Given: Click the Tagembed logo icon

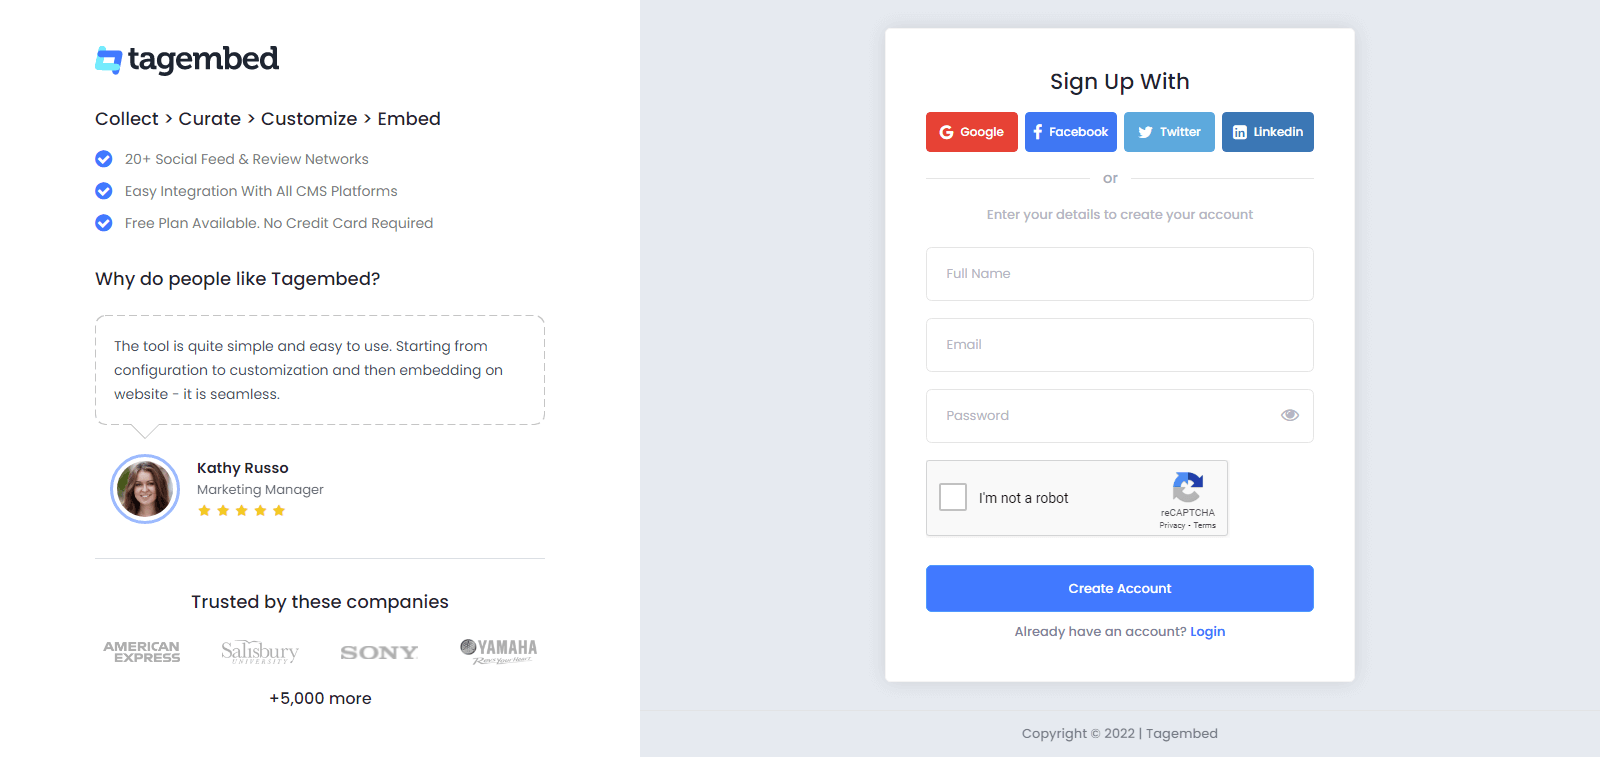Looking at the screenshot, I should coord(107,60).
